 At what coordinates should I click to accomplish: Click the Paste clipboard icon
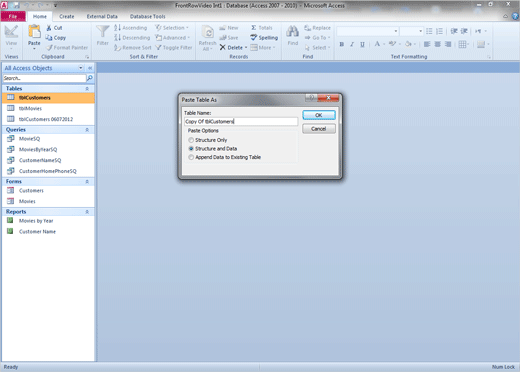click(x=34, y=32)
